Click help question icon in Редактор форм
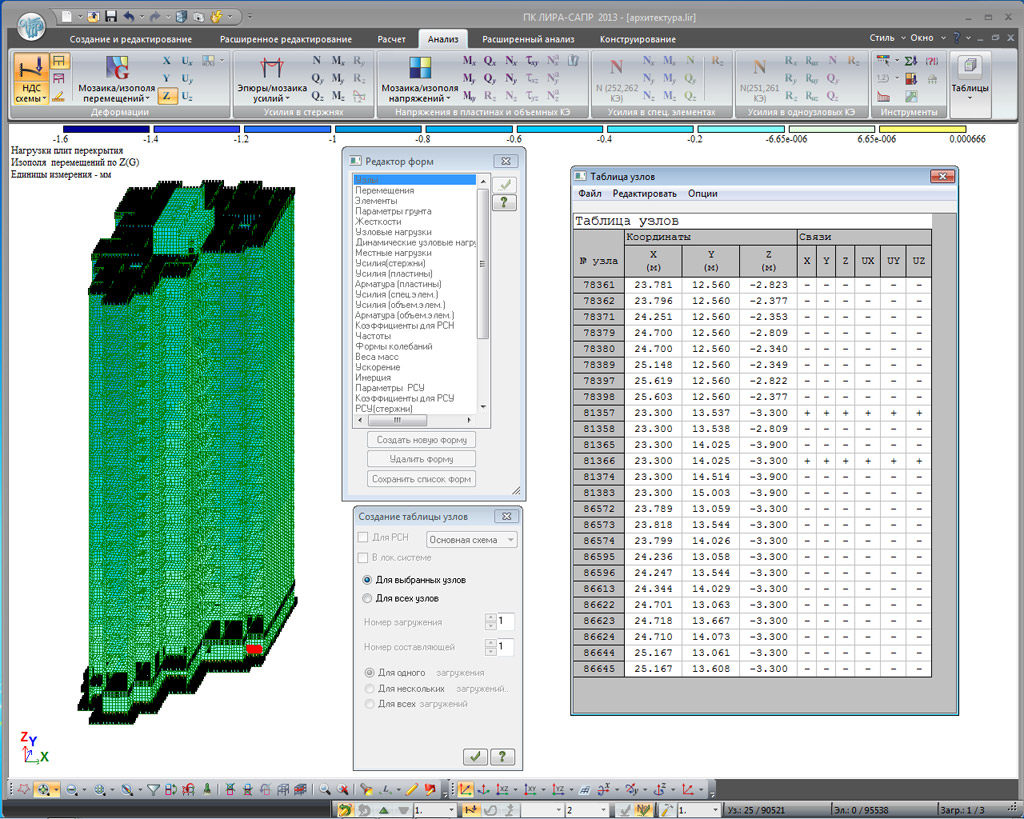The height and width of the screenshot is (819, 1024). 506,203
